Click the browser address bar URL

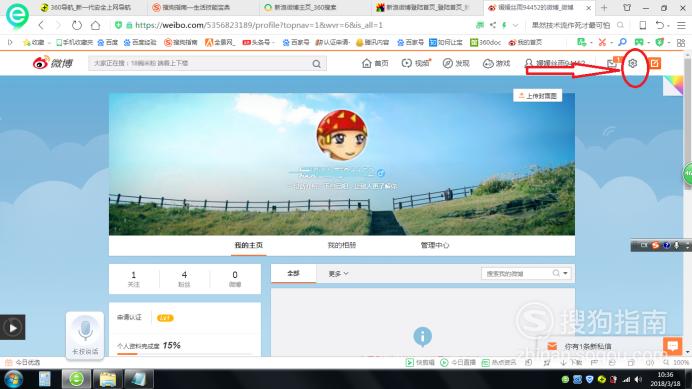[x=259, y=25]
